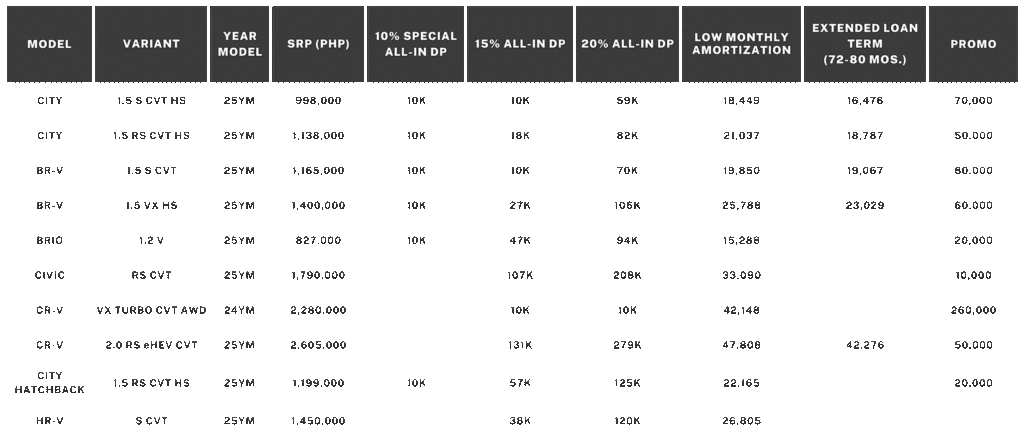
Task: Select the SRP (PHP) column header
Action: 318,44
